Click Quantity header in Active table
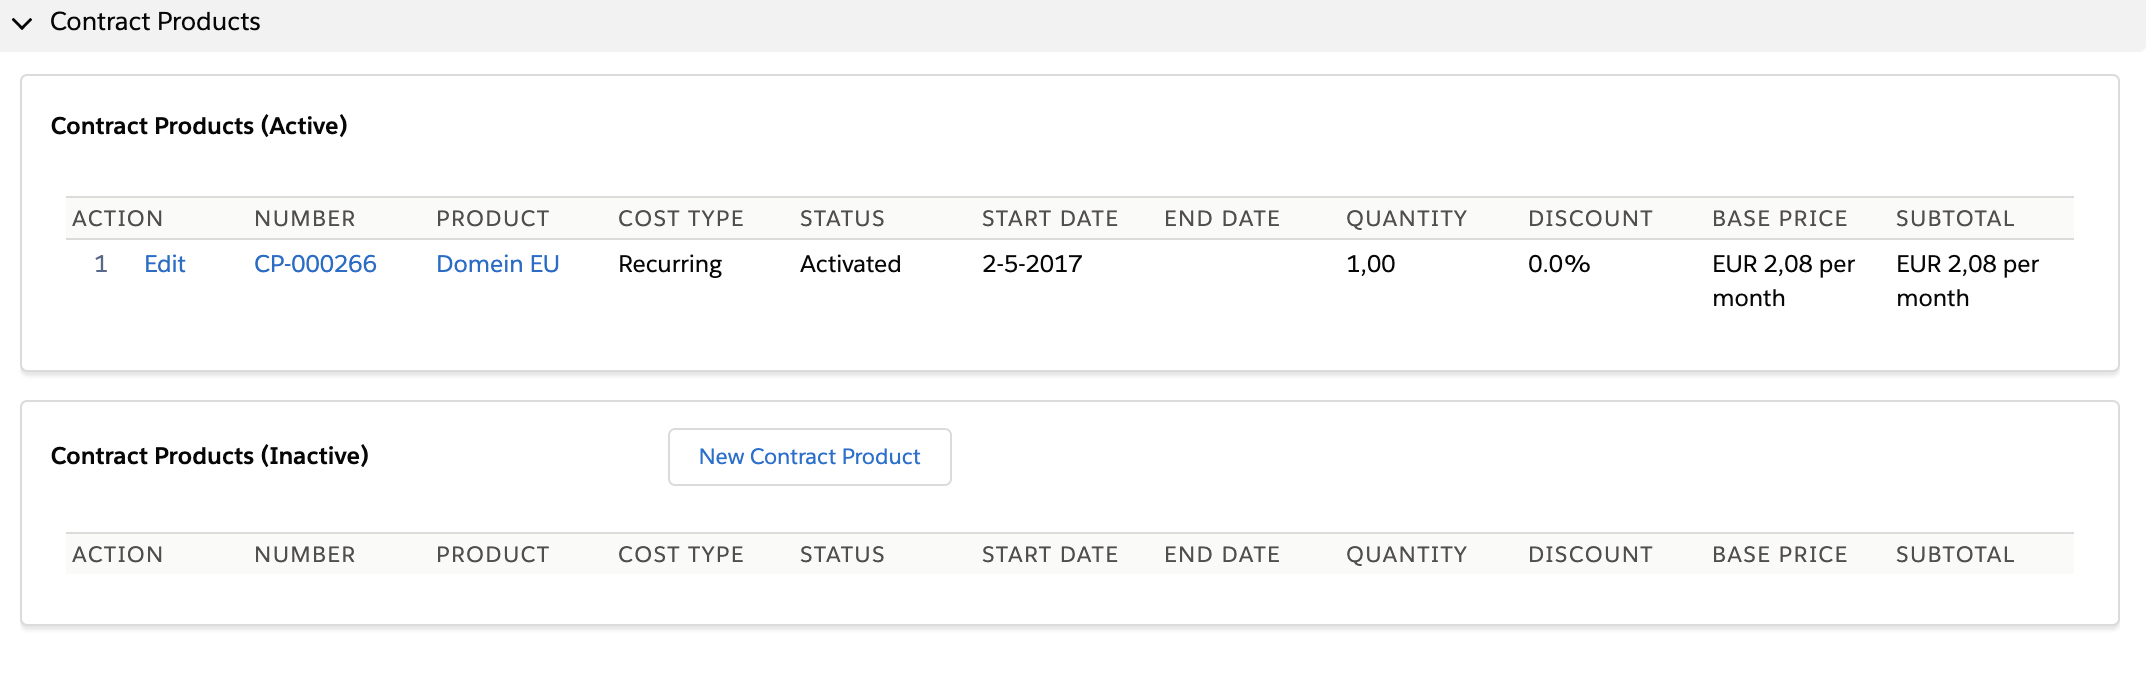2152x688 pixels. coord(1406,219)
